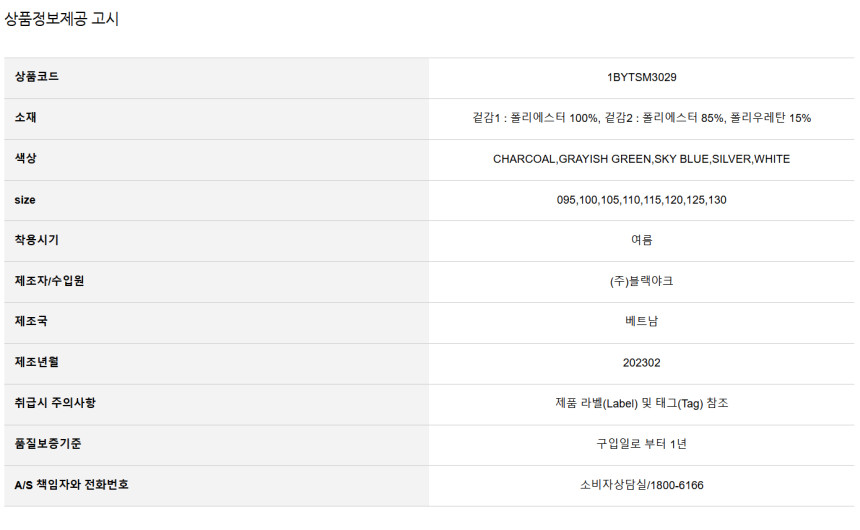Screen dimensions: 860x530
Task: Click the manufacture date 202302
Action: pos(642,363)
